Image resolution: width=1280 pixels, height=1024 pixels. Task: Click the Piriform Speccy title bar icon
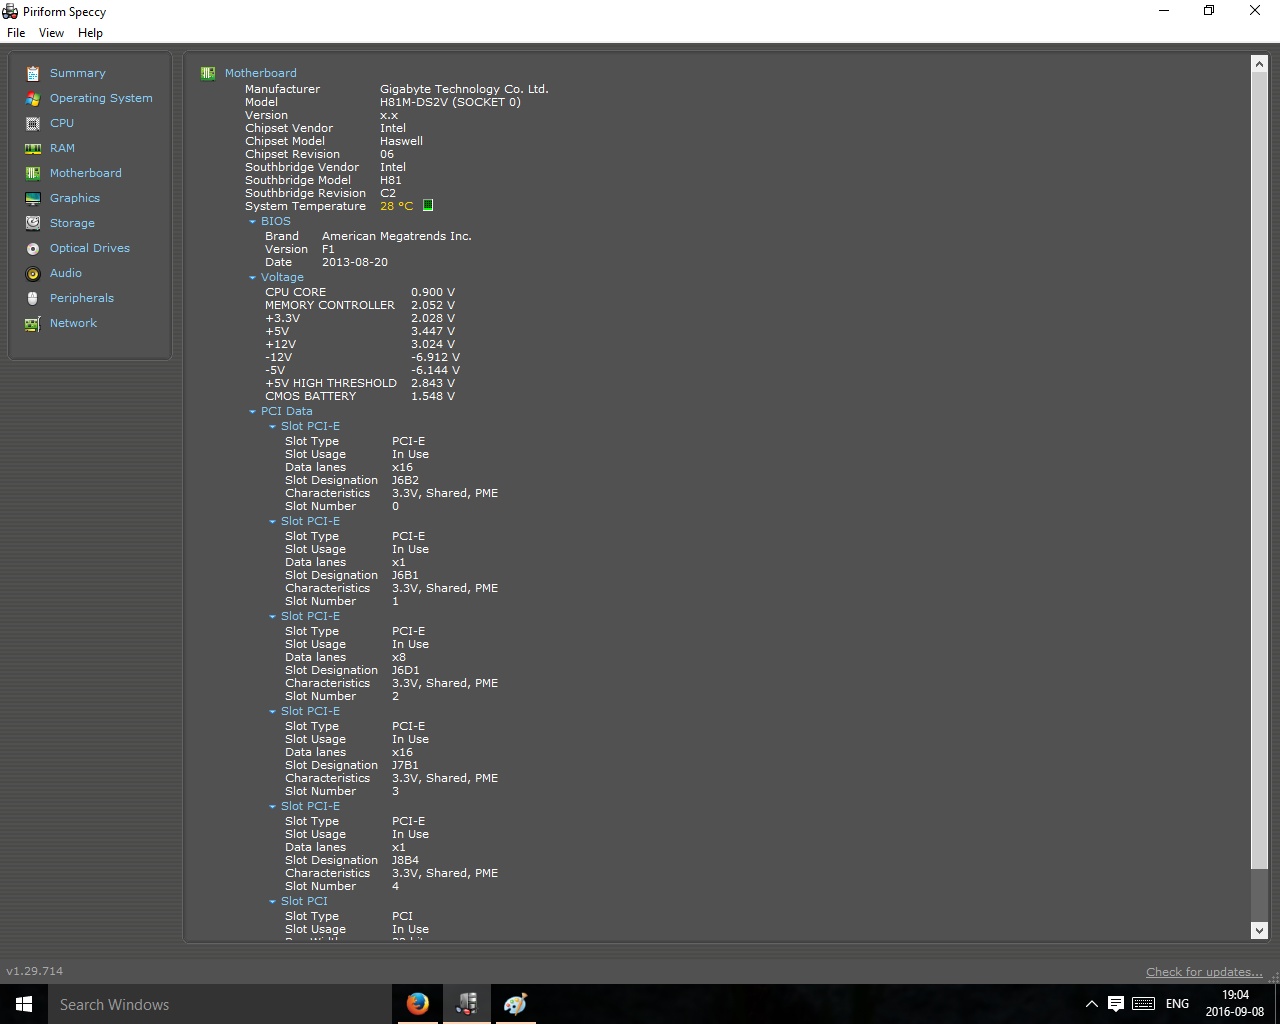(10, 11)
